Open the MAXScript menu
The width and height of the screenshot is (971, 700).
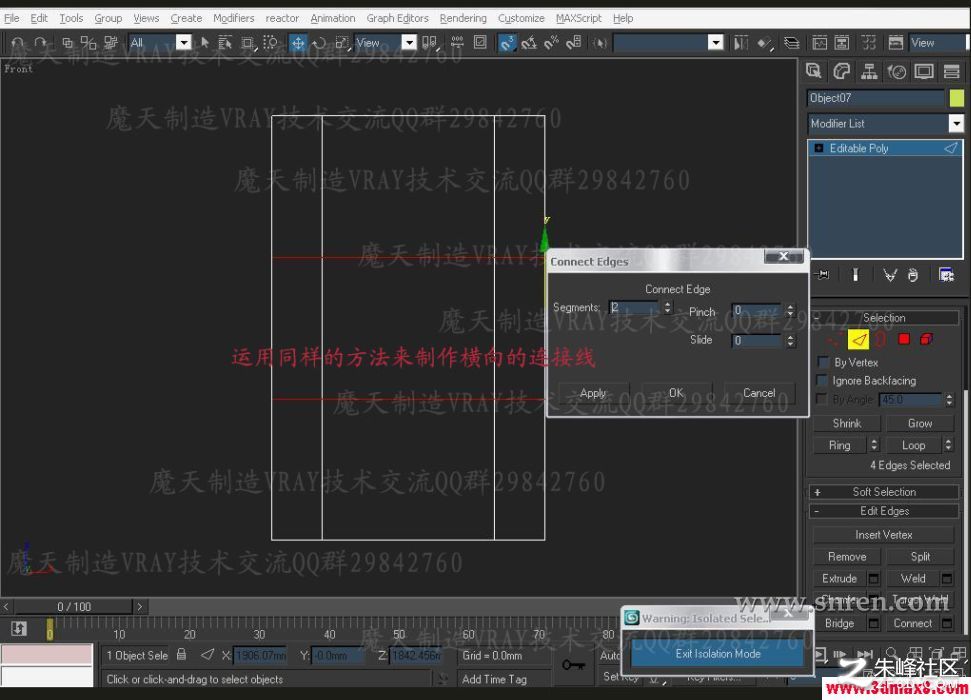[578, 18]
